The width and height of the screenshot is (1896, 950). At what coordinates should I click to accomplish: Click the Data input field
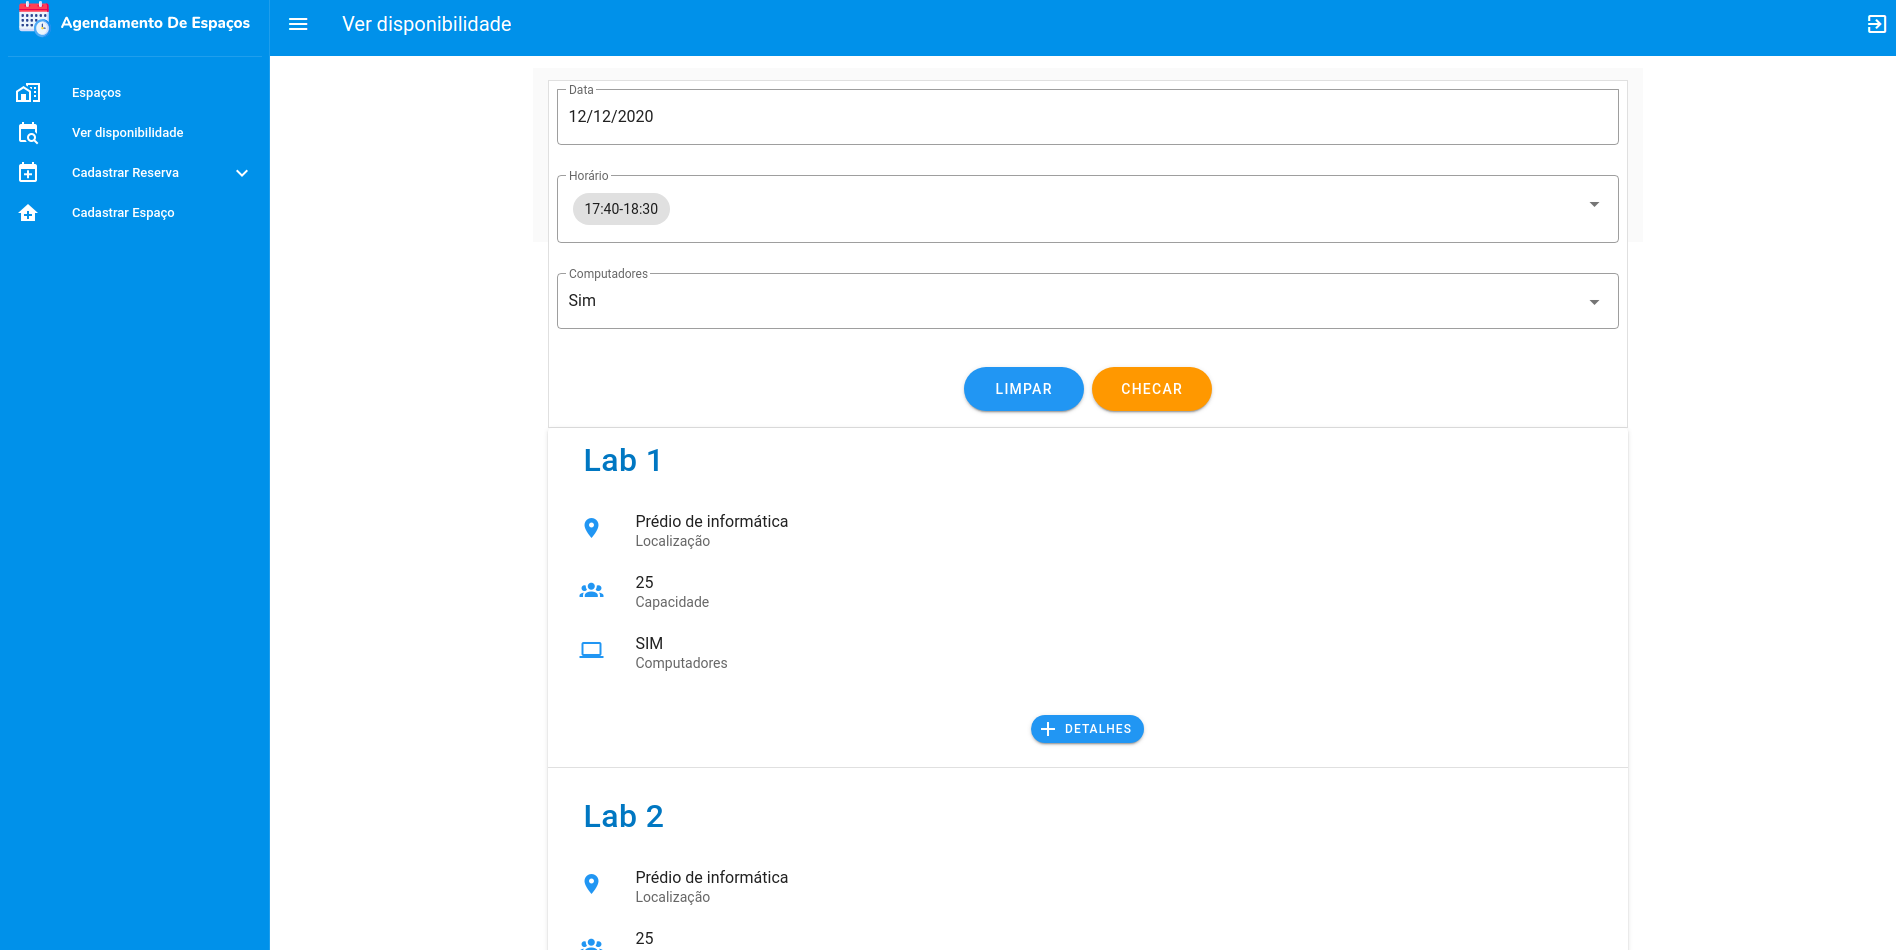coord(1087,117)
